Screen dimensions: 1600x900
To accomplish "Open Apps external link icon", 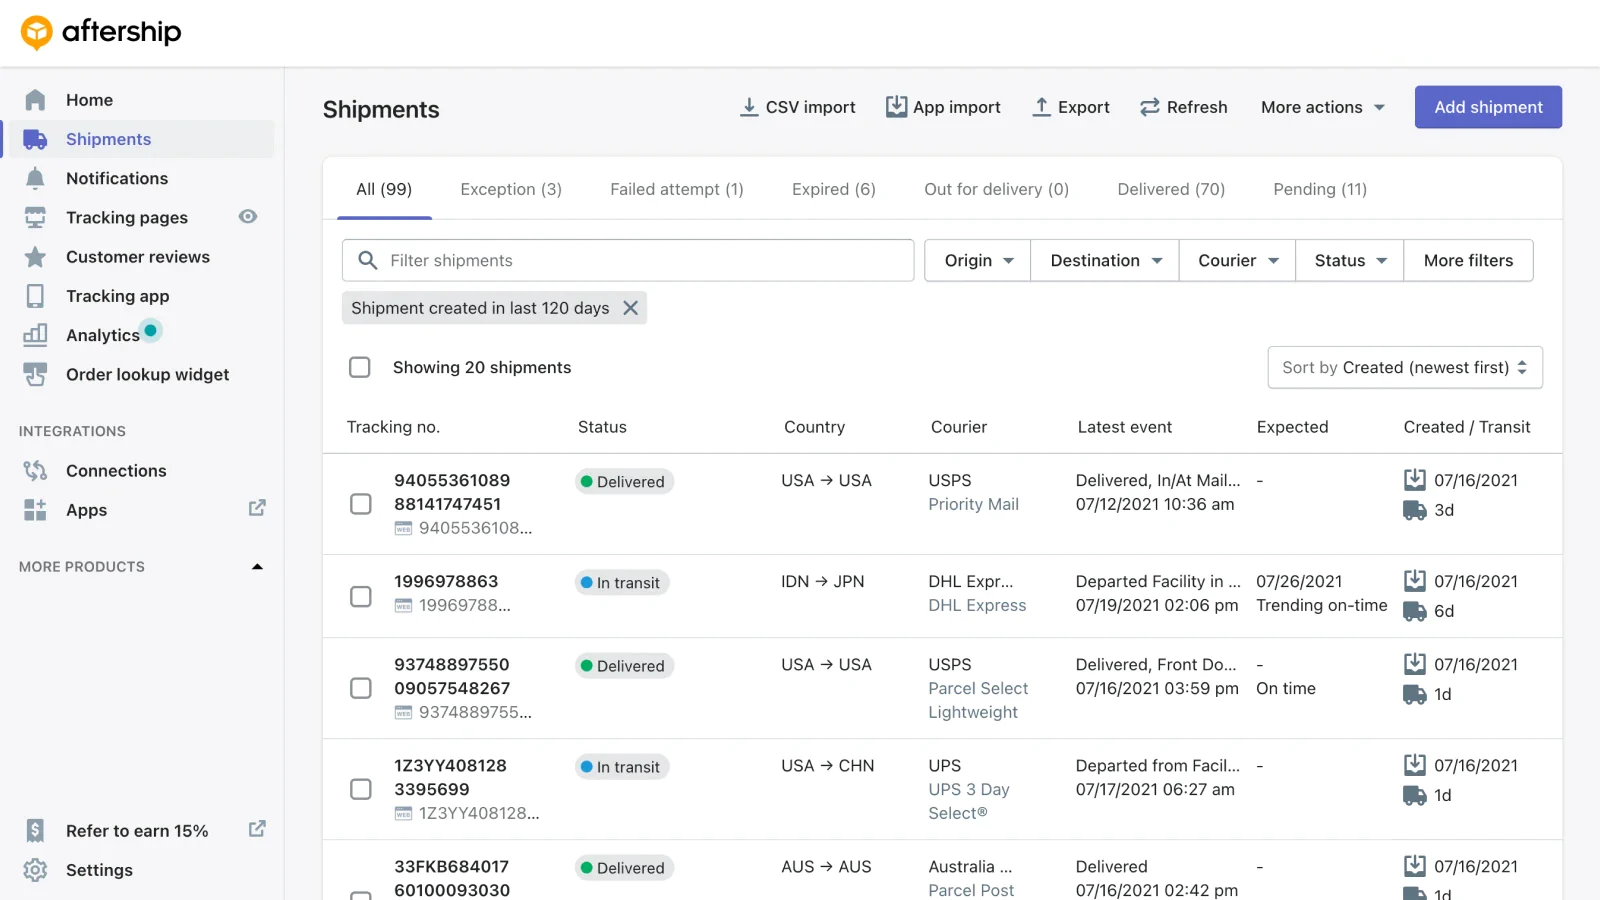I will click(257, 508).
